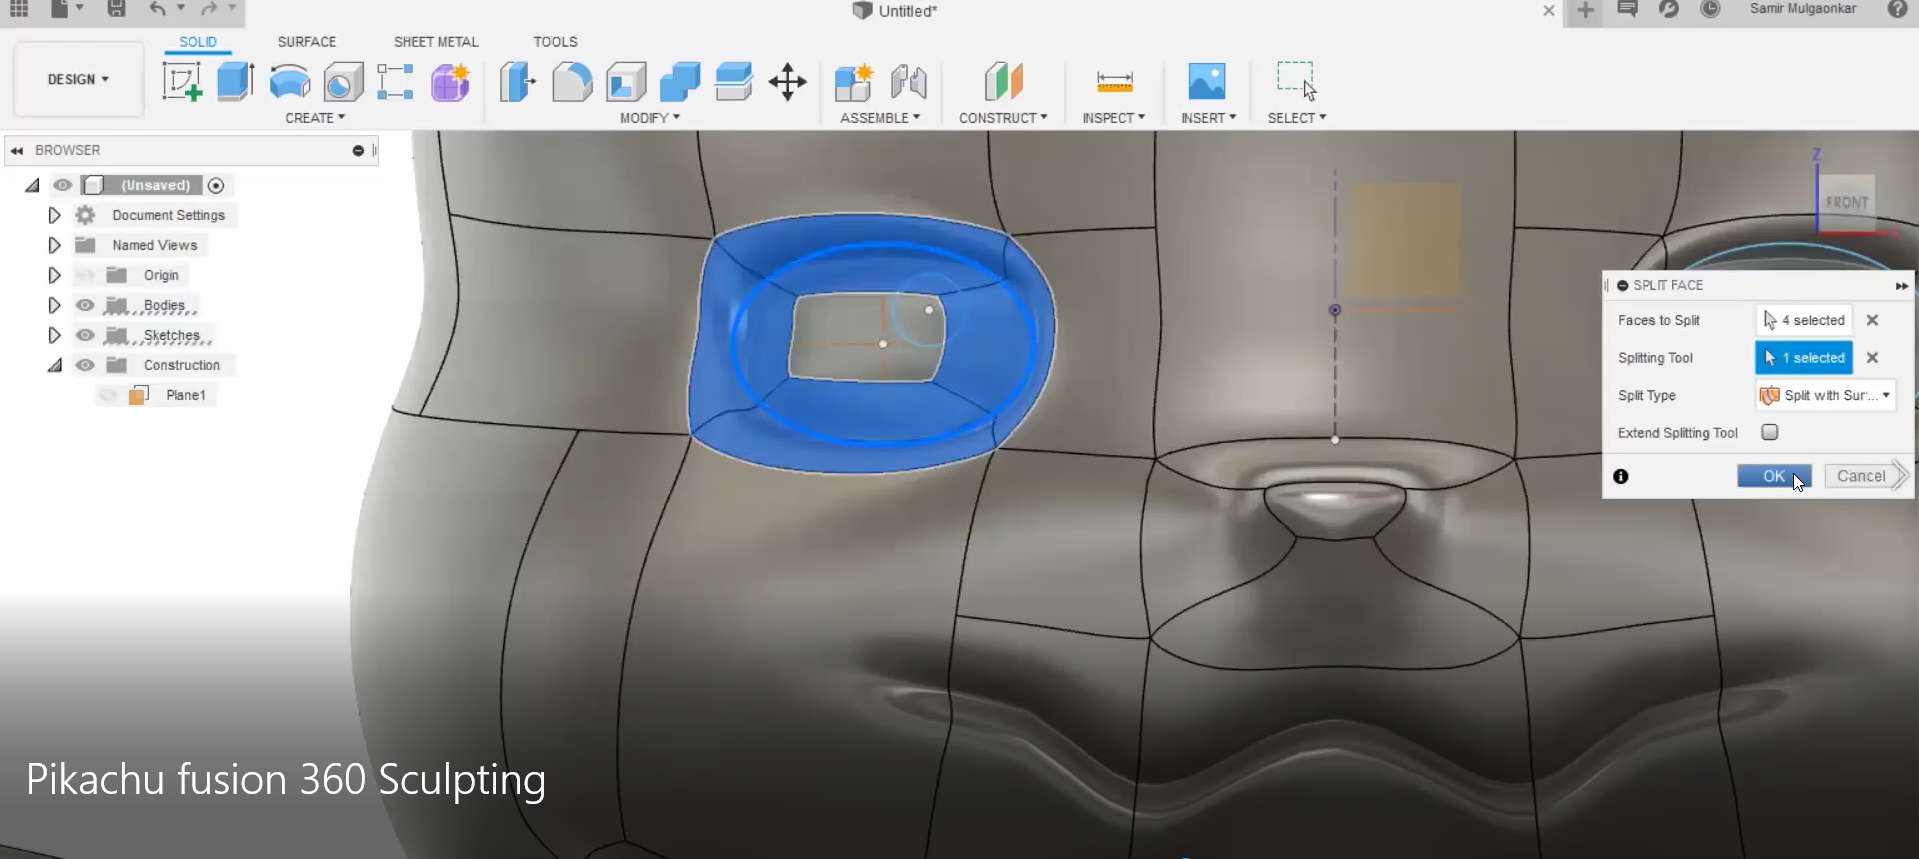Toggle visibility of the Bodies folder
Viewport: 1919px width, 859px height.
[85, 305]
